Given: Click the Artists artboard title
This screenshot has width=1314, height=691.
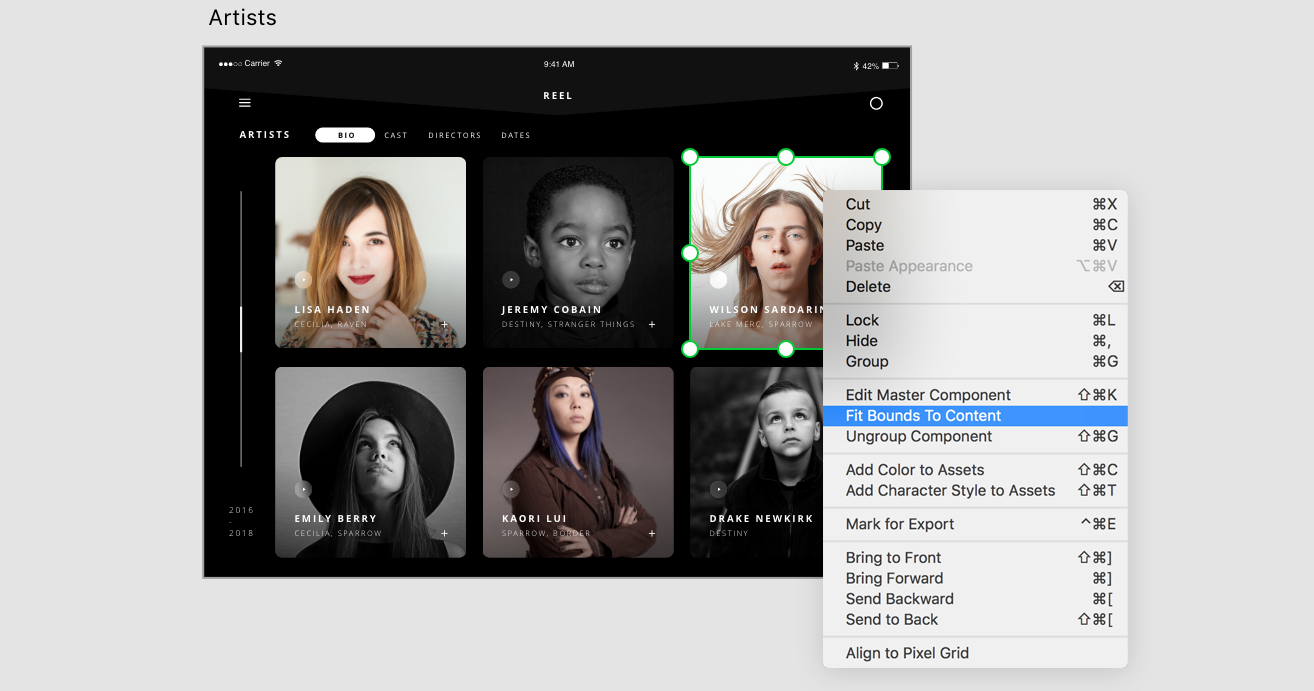Looking at the screenshot, I should tap(243, 18).
